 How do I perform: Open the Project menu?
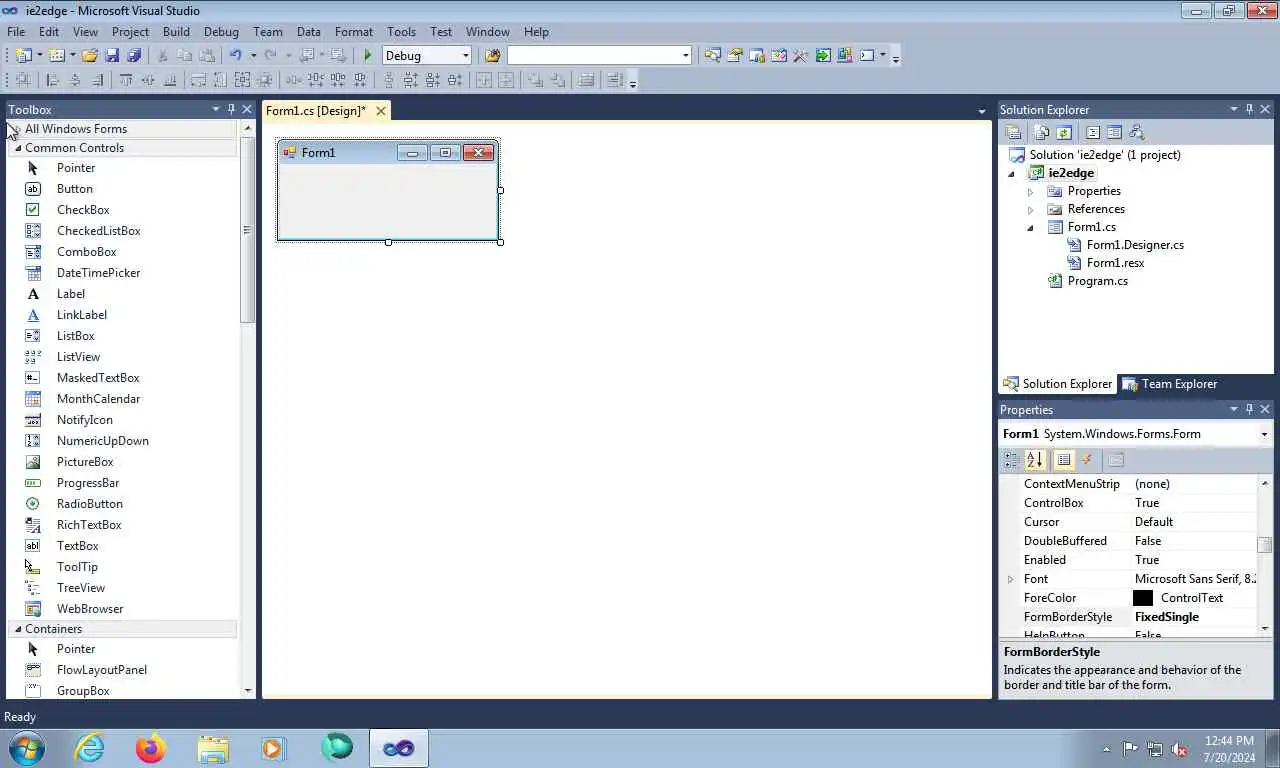tap(130, 32)
